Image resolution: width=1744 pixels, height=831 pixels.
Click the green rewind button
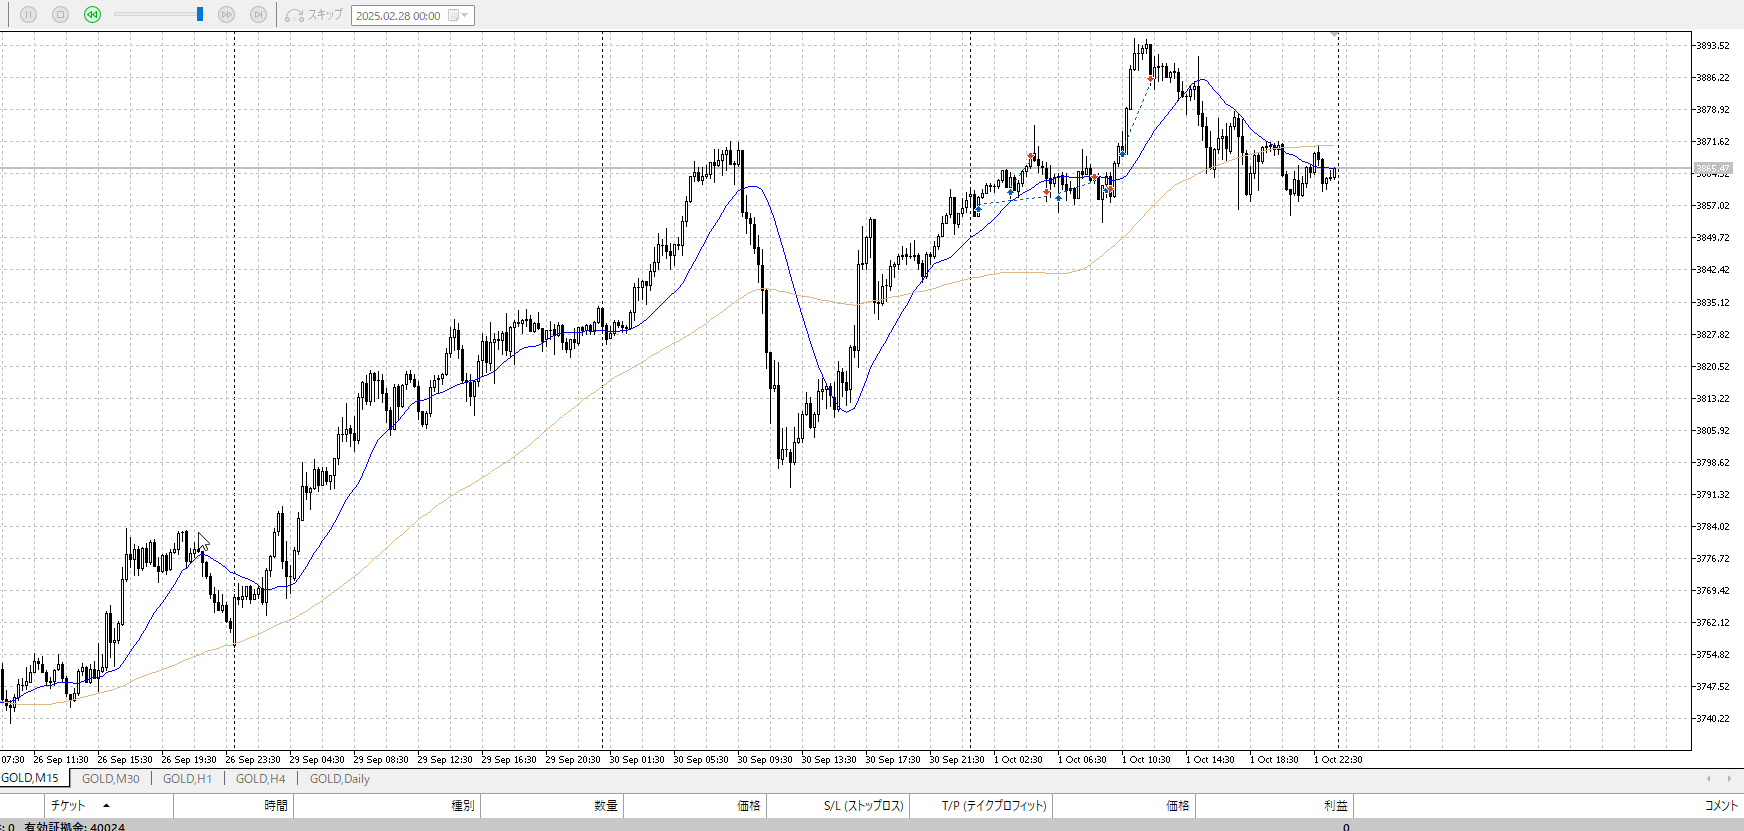pos(92,15)
